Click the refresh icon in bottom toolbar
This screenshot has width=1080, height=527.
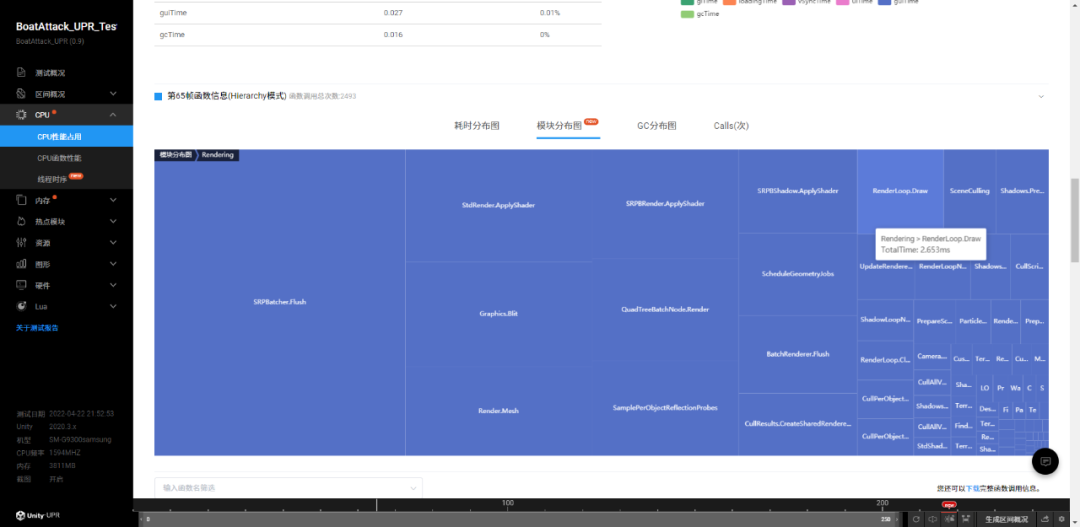[x=915, y=519]
